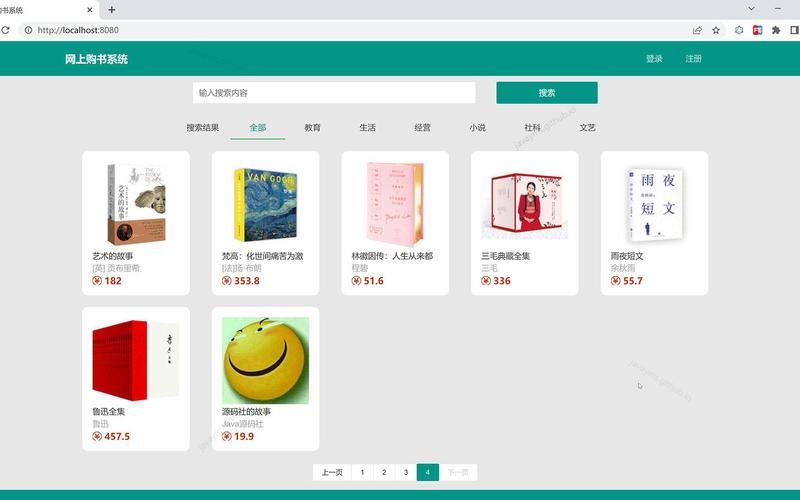Go to previous page with 上一页

(x=332, y=472)
